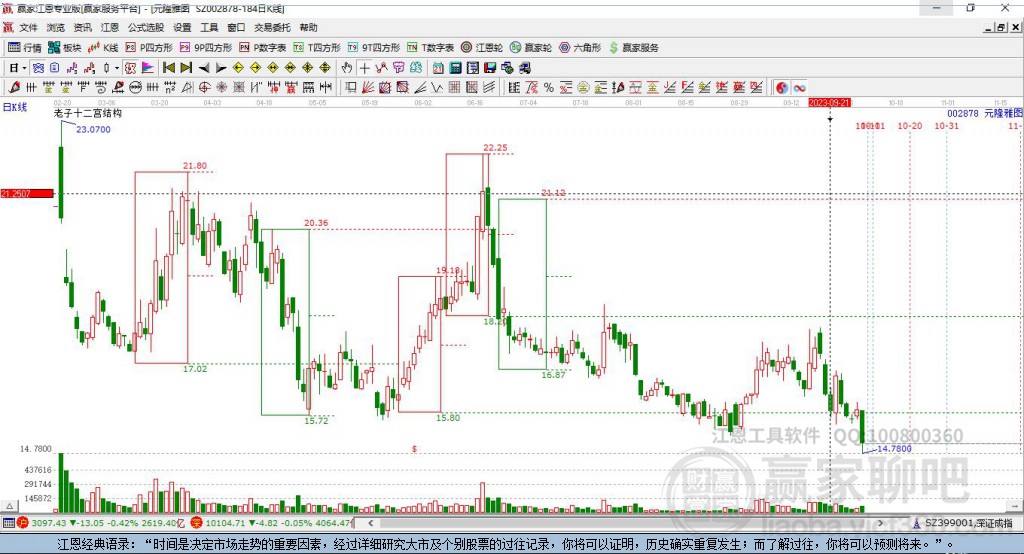Screen dimensions: 1024x554
Task: Expand the candlestick style dropdown arrow
Action: (117, 68)
